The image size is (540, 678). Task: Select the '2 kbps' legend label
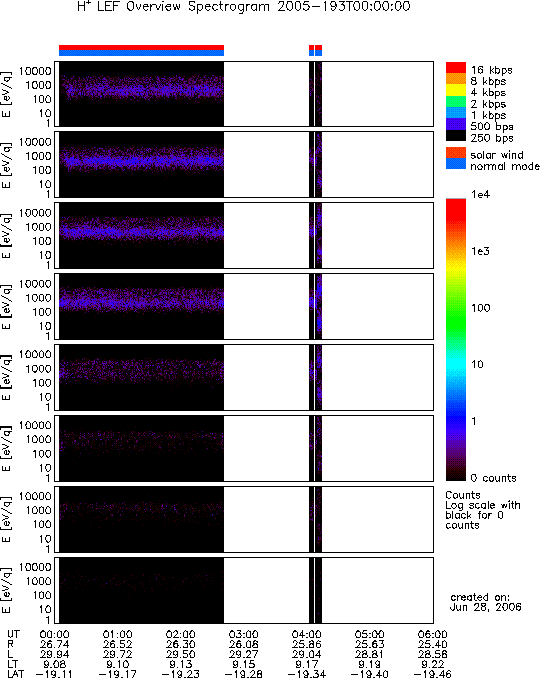489,104
